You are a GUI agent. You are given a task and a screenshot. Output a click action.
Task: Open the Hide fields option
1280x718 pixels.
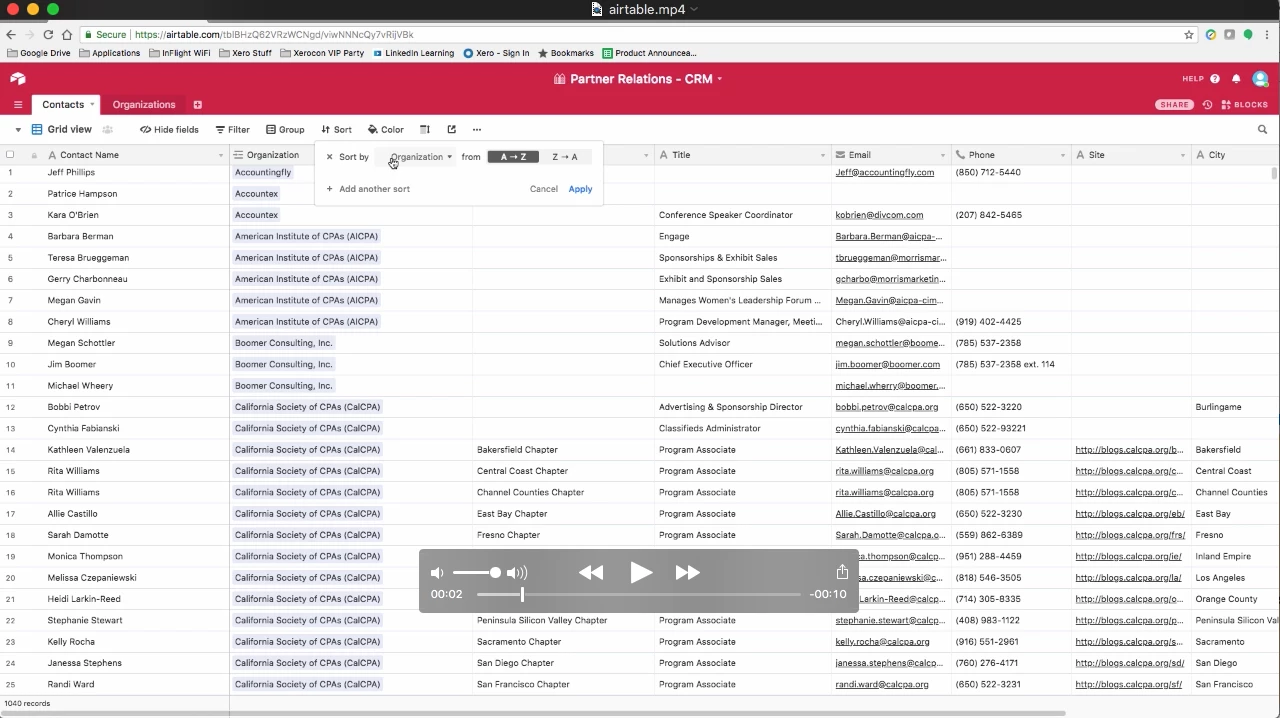tap(169, 130)
